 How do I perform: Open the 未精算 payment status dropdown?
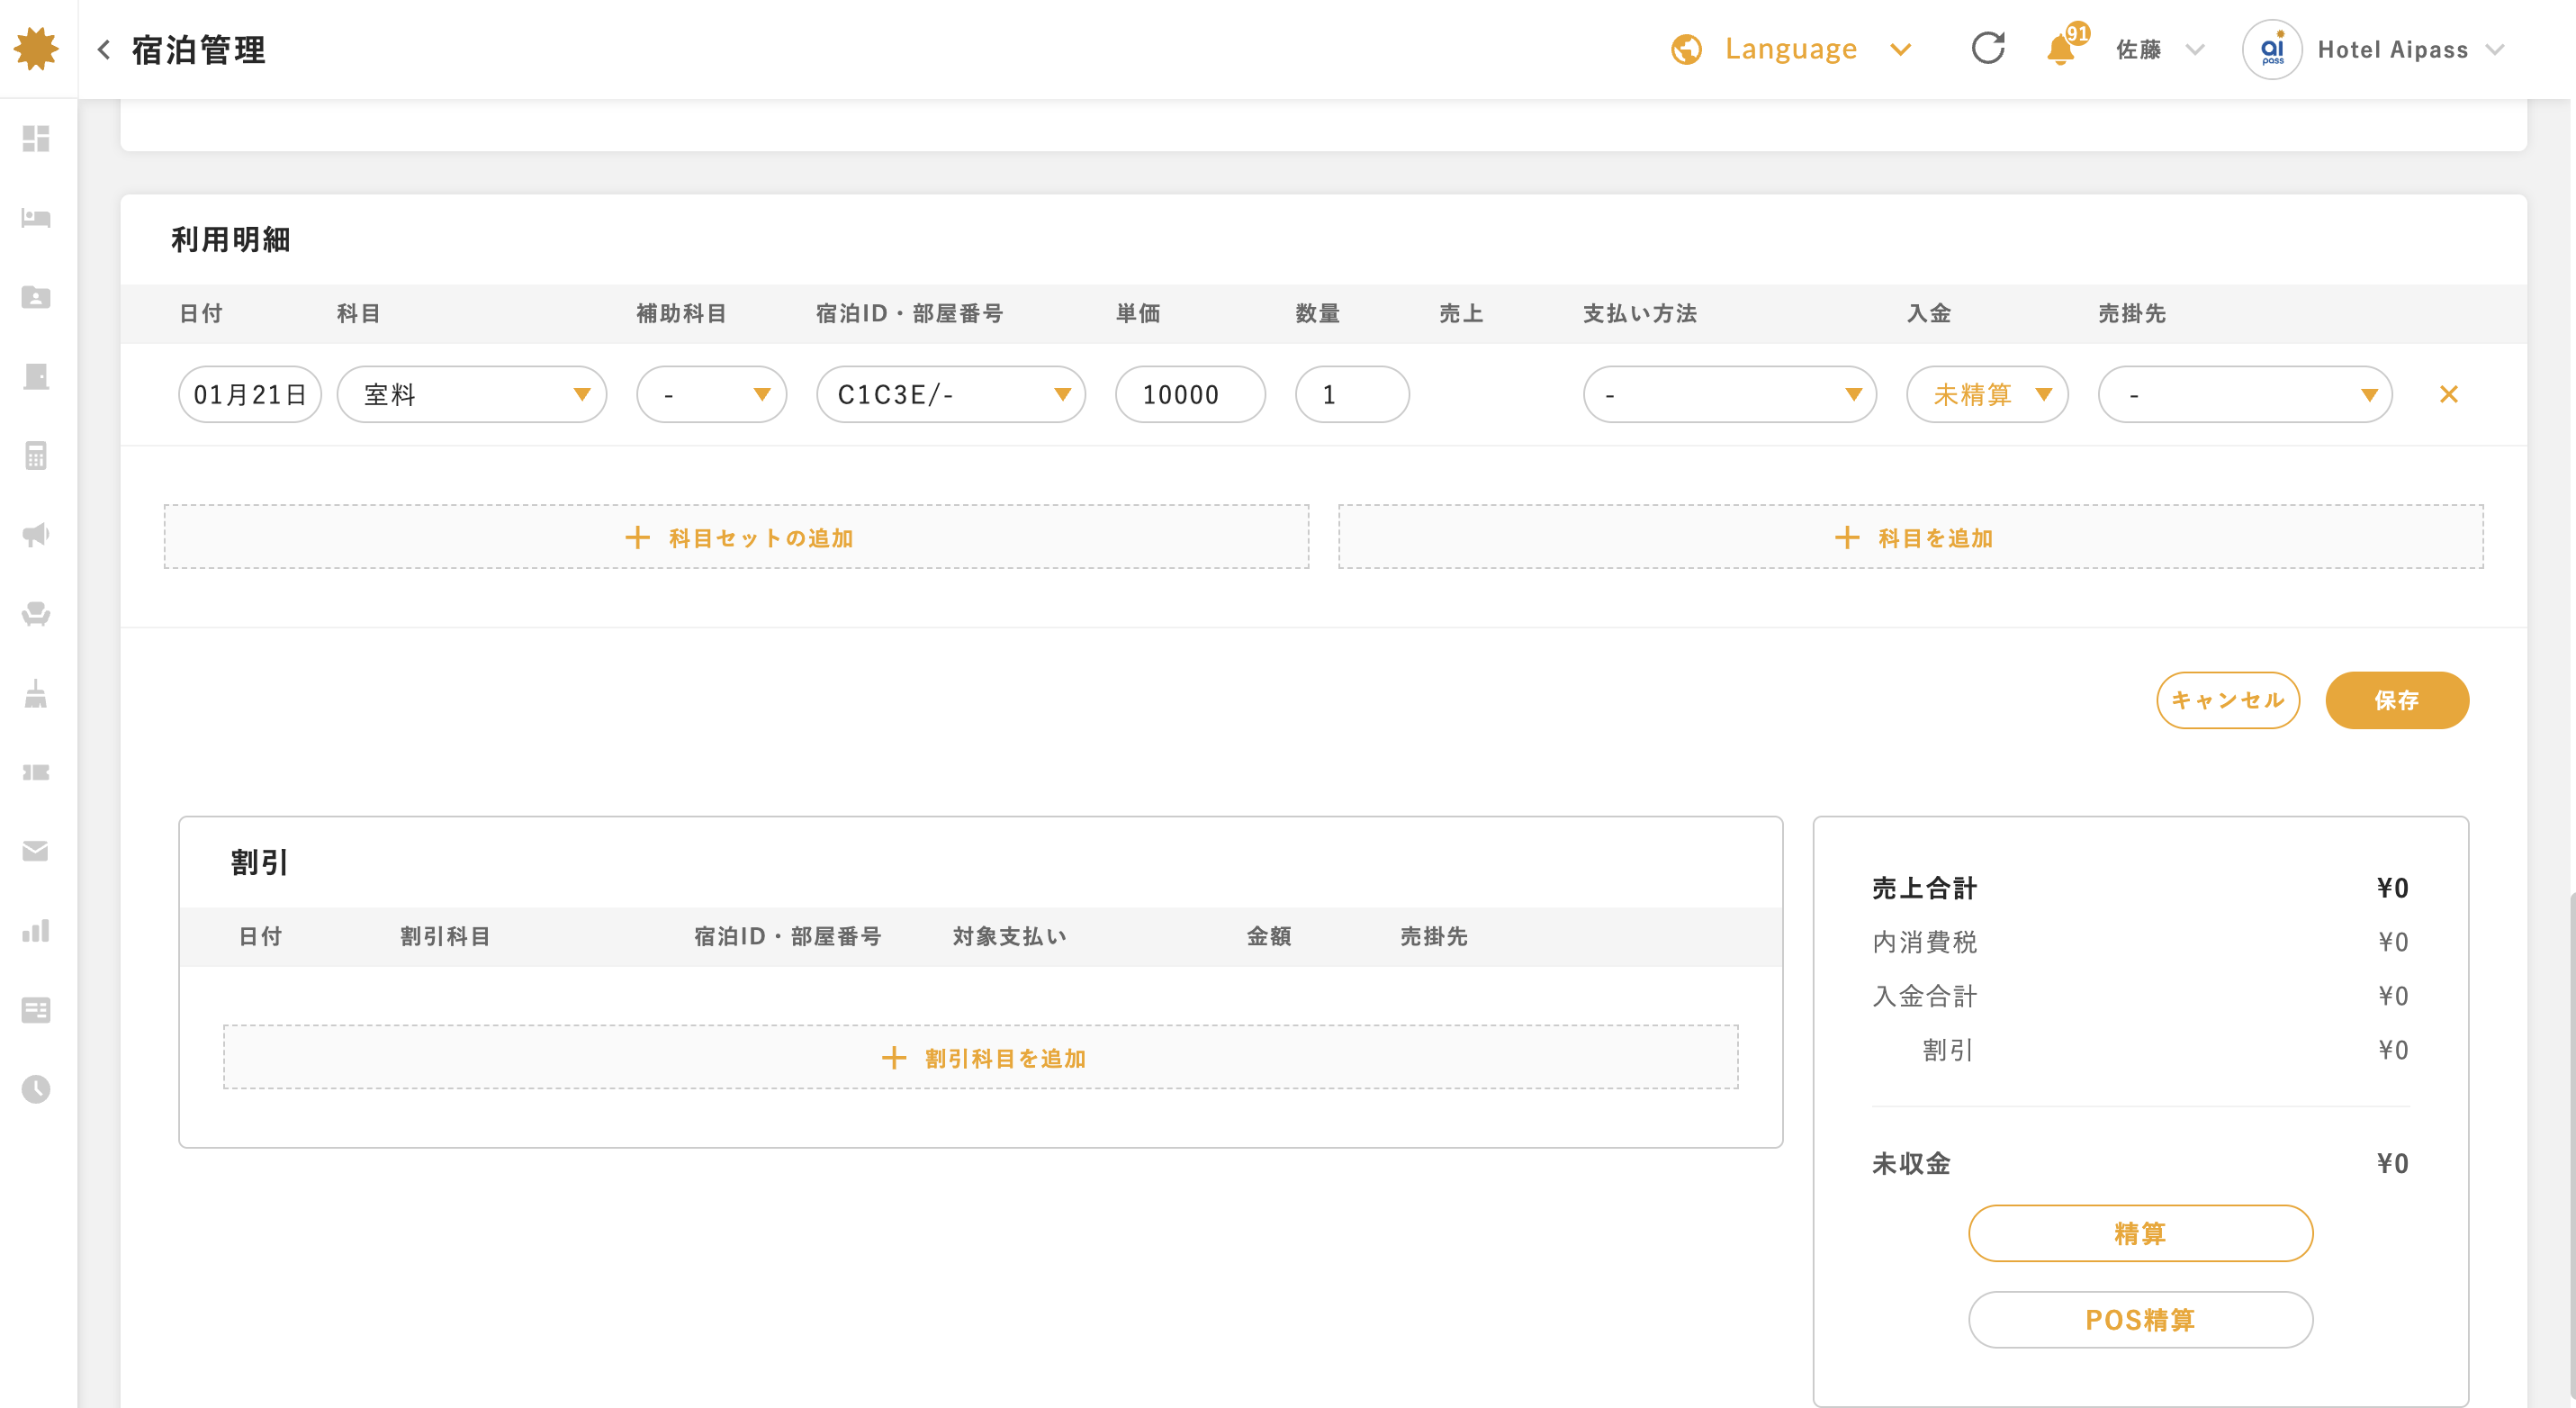pos(1987,394)
